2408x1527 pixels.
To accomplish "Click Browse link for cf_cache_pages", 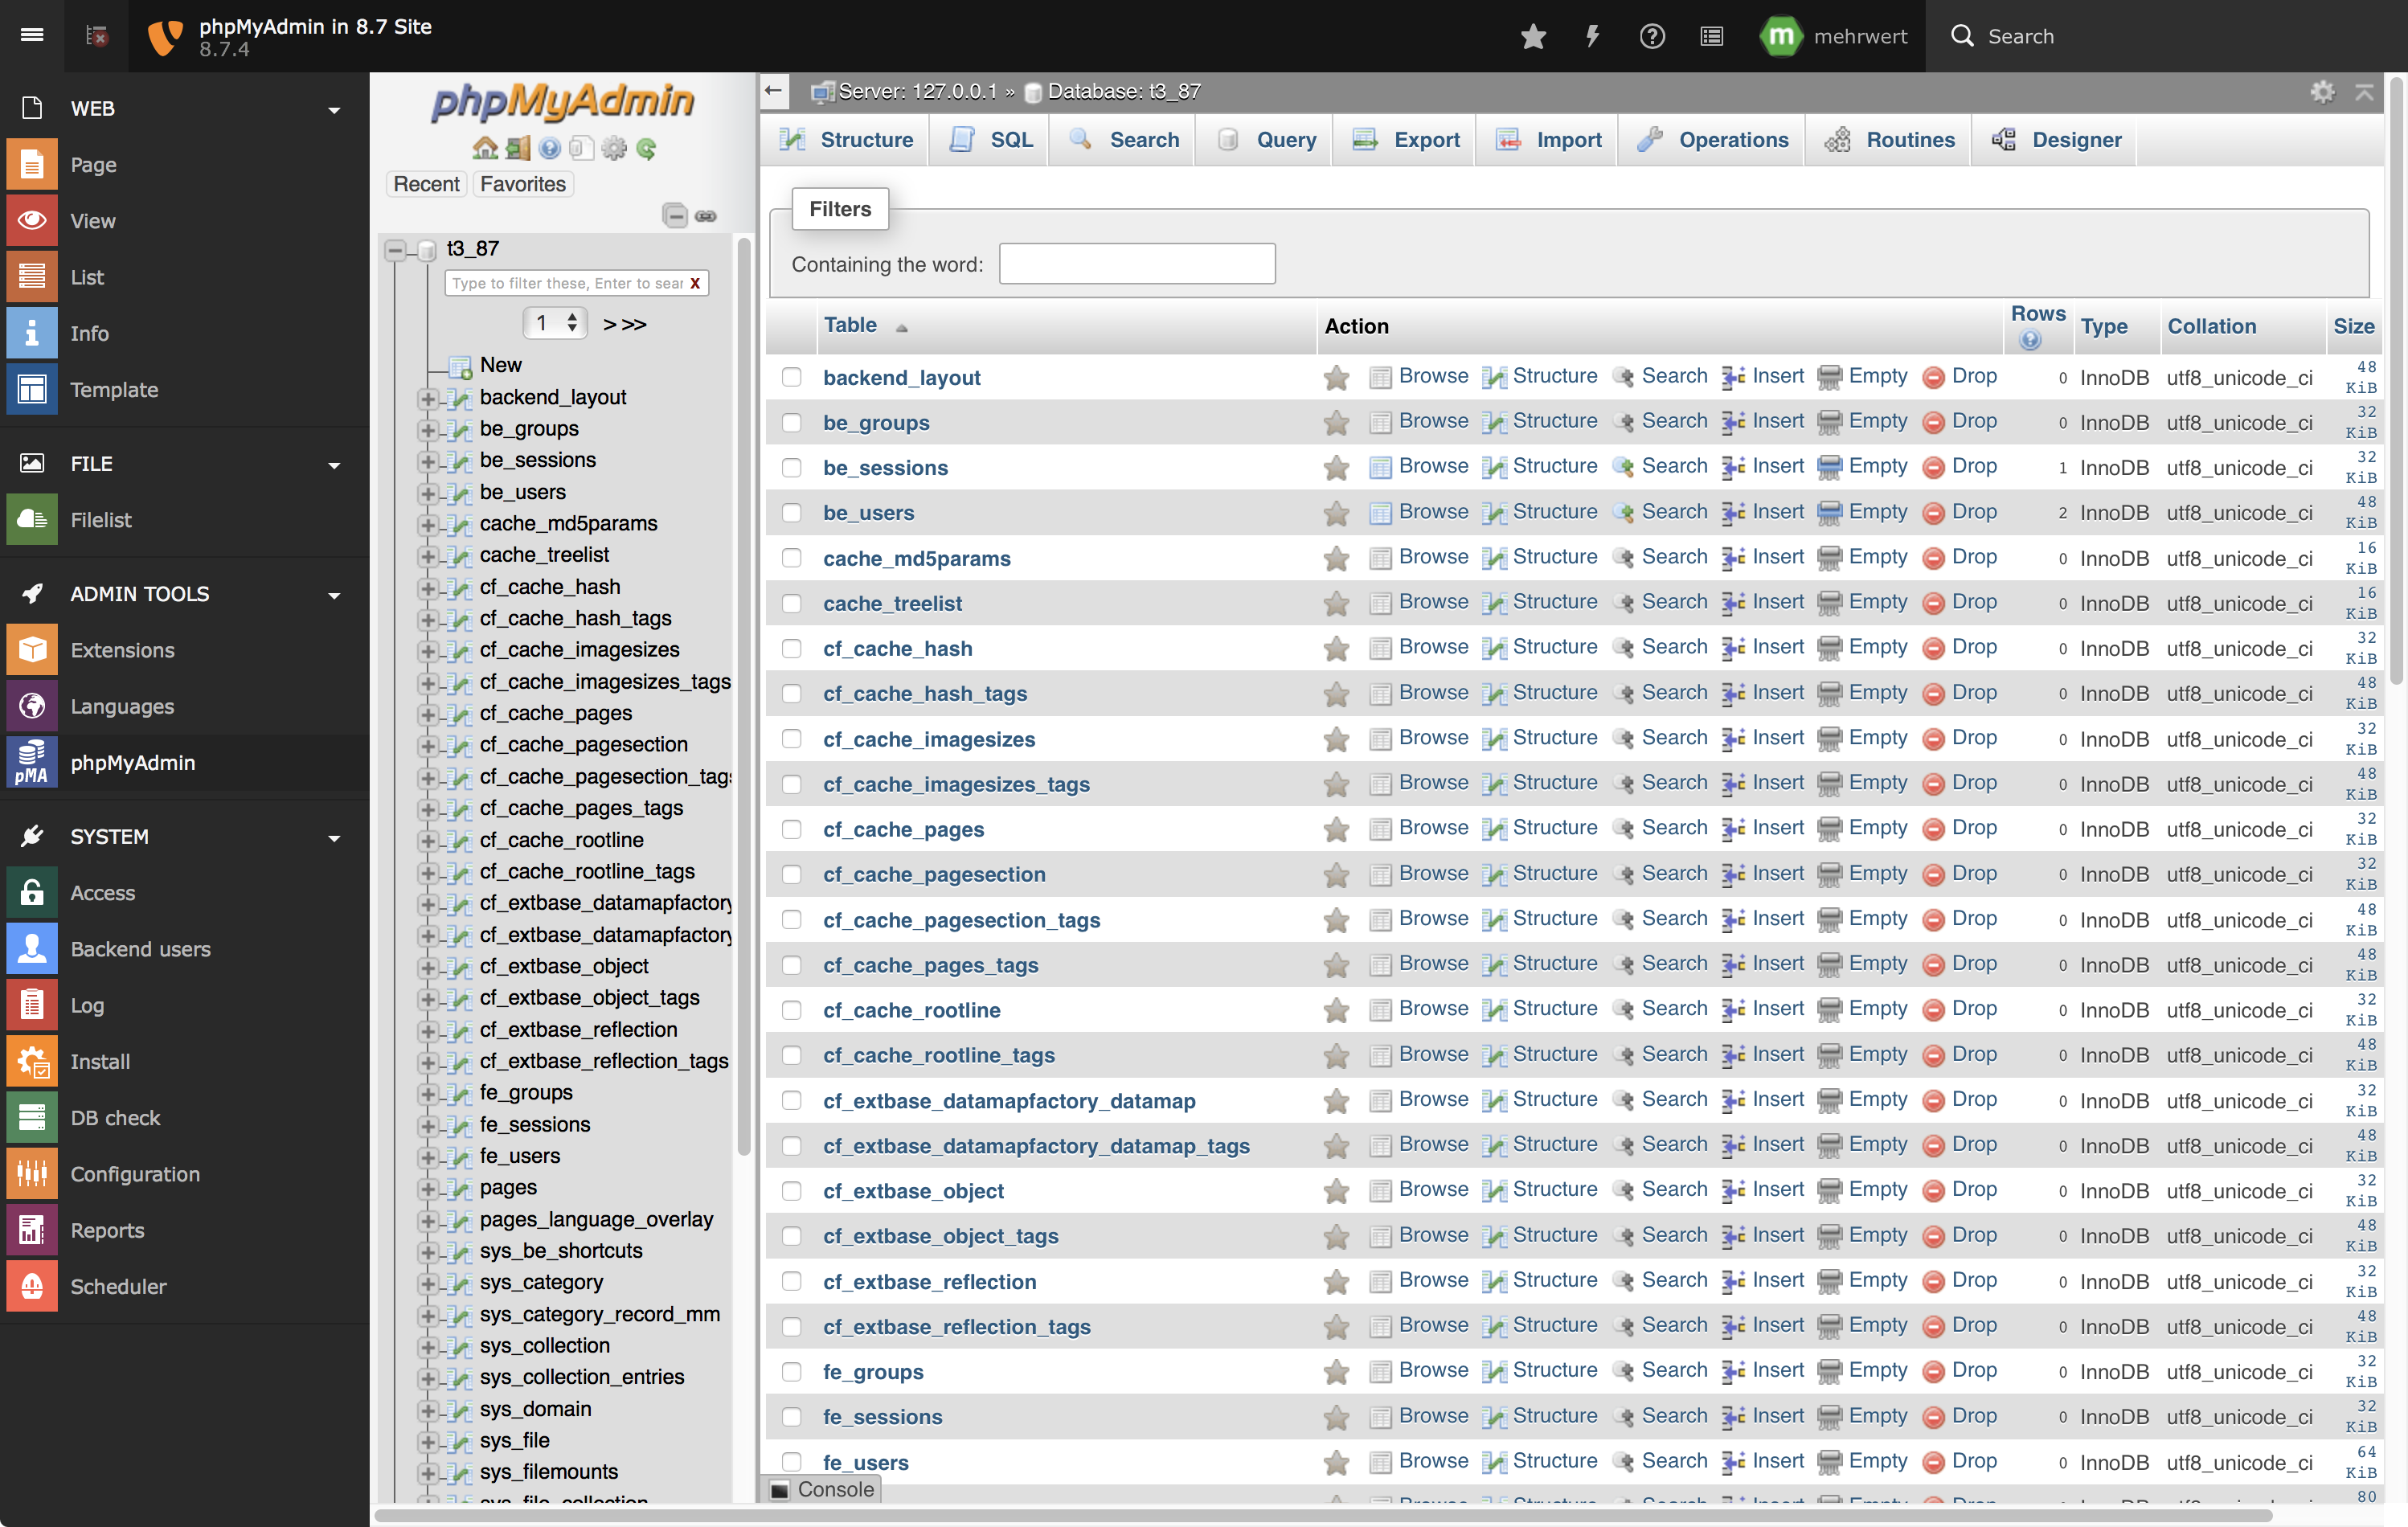I will (x=1432, y=828).
